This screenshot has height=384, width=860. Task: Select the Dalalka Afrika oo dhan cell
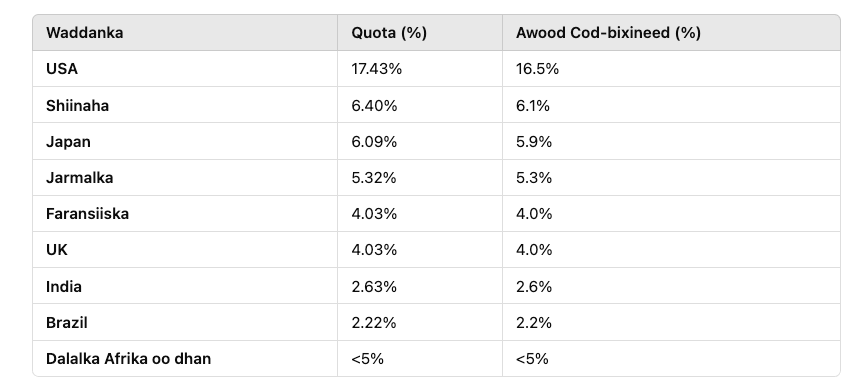[128, 359]
